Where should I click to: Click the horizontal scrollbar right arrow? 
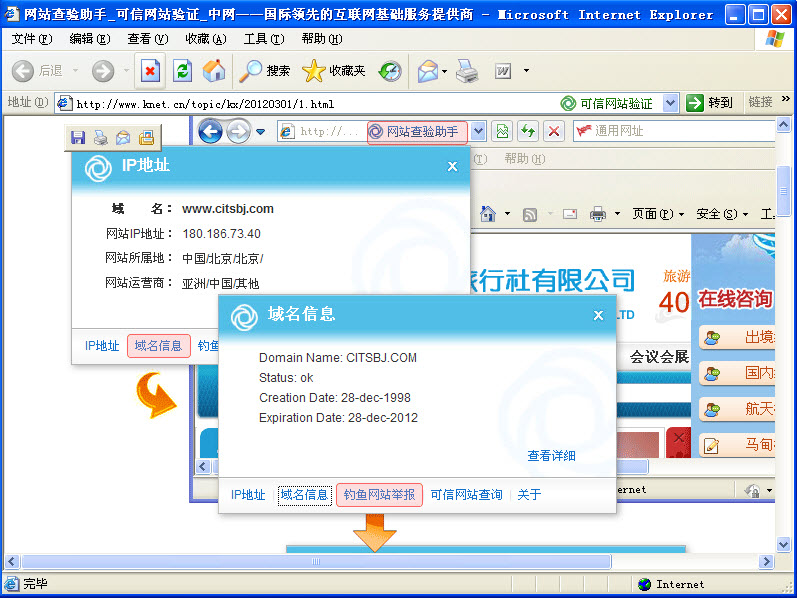[x=765, y=561]
